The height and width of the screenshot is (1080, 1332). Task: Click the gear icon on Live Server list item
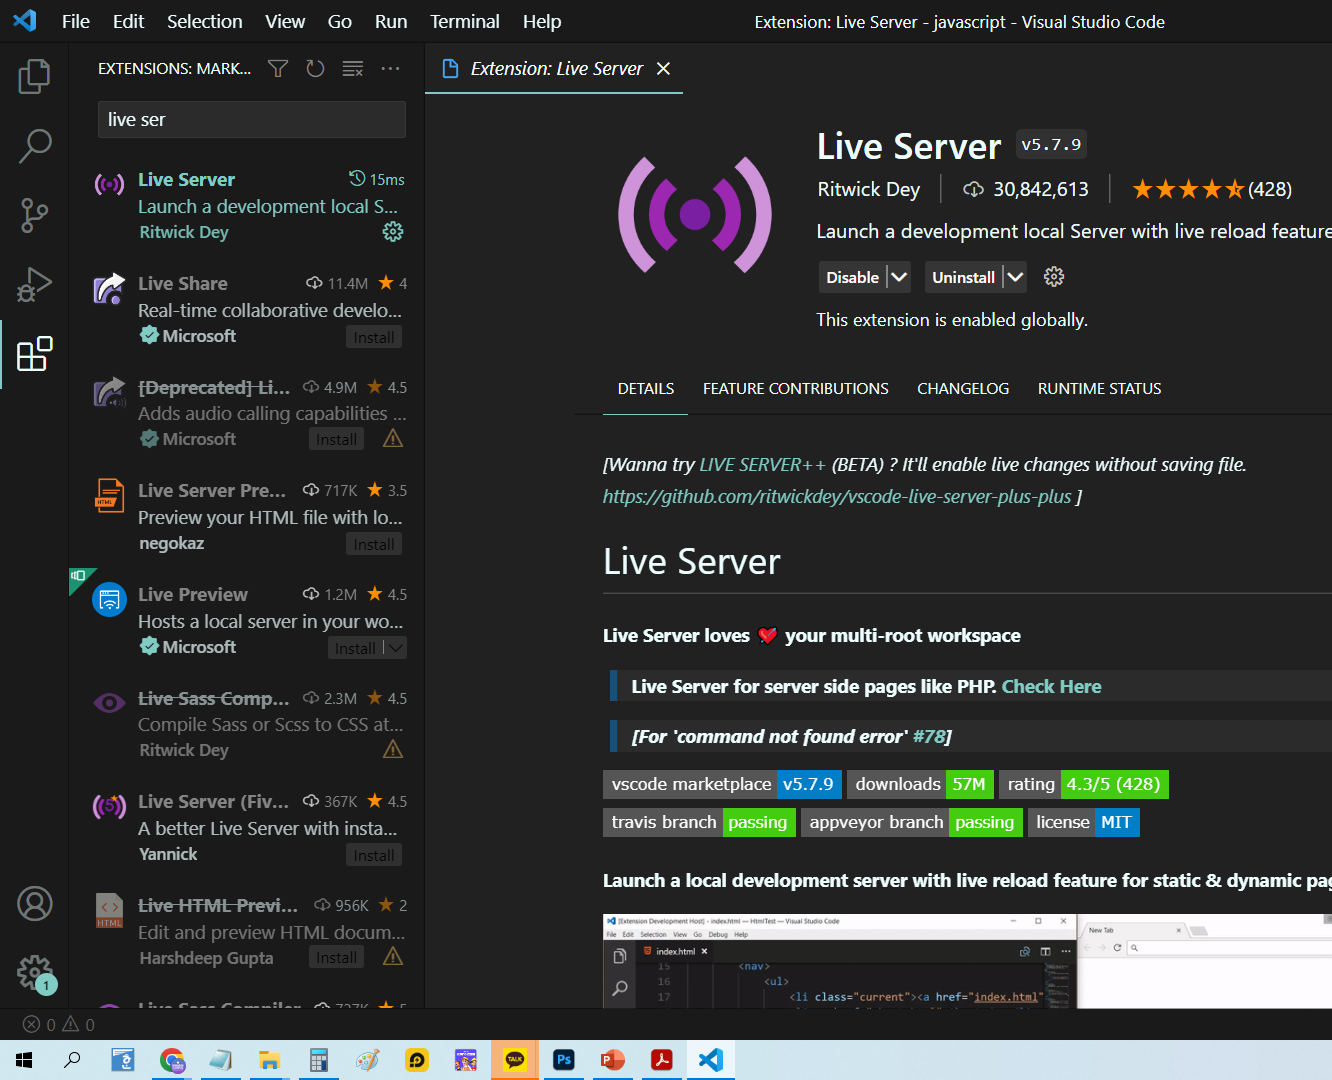coord(393,232)
